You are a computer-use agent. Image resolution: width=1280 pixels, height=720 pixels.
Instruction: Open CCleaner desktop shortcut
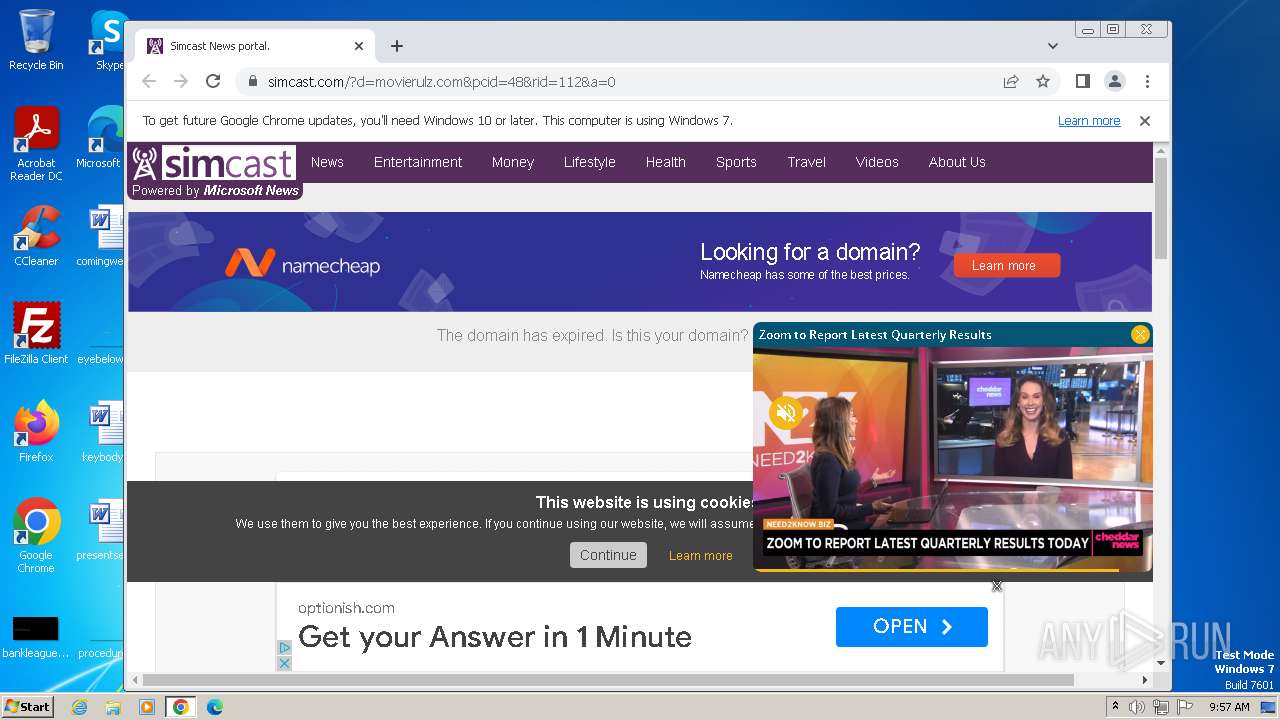click(x=36, y=236)
